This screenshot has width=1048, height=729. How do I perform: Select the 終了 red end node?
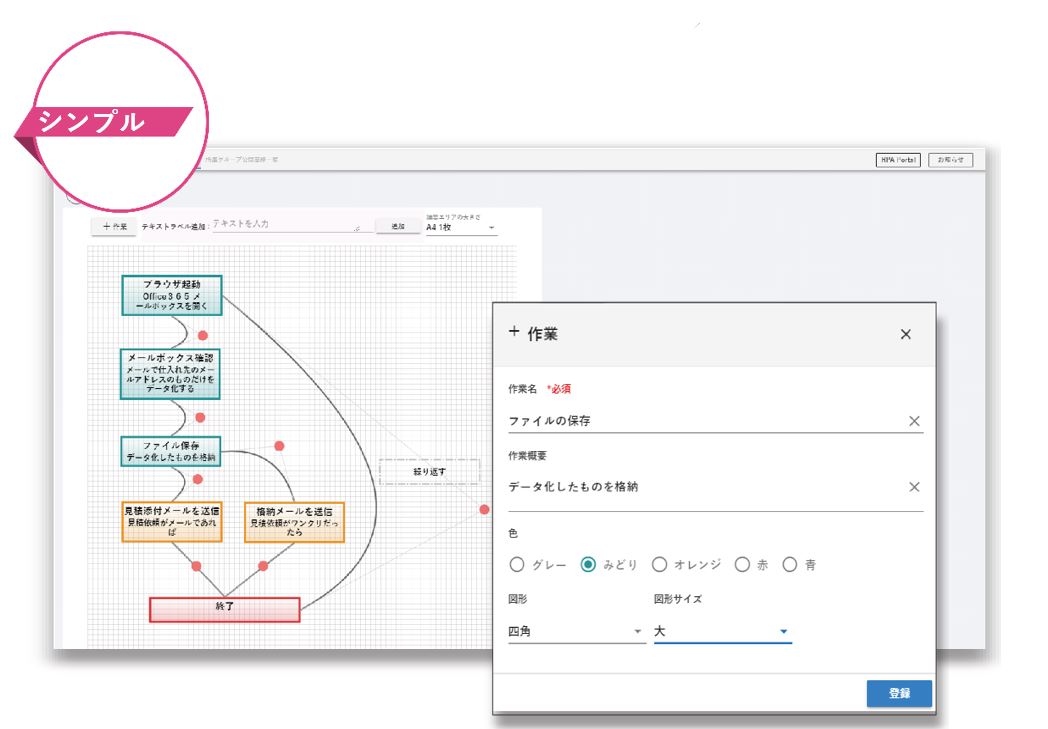[x=225, y=609]
